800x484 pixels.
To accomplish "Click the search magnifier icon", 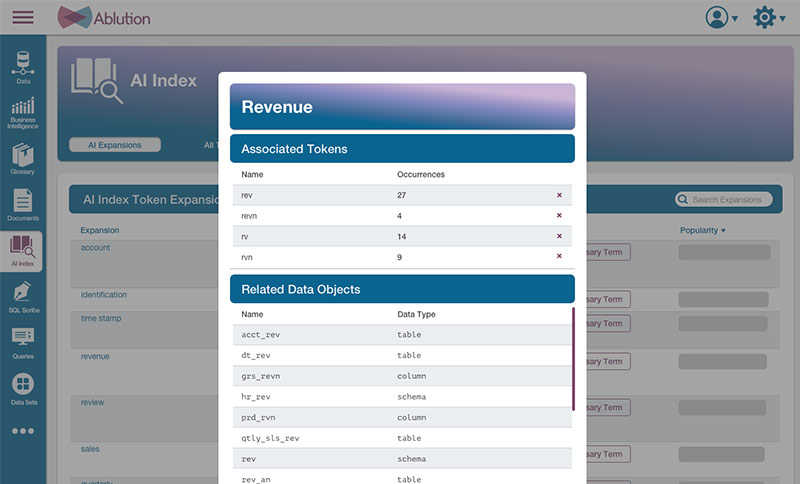I will 683,199.
